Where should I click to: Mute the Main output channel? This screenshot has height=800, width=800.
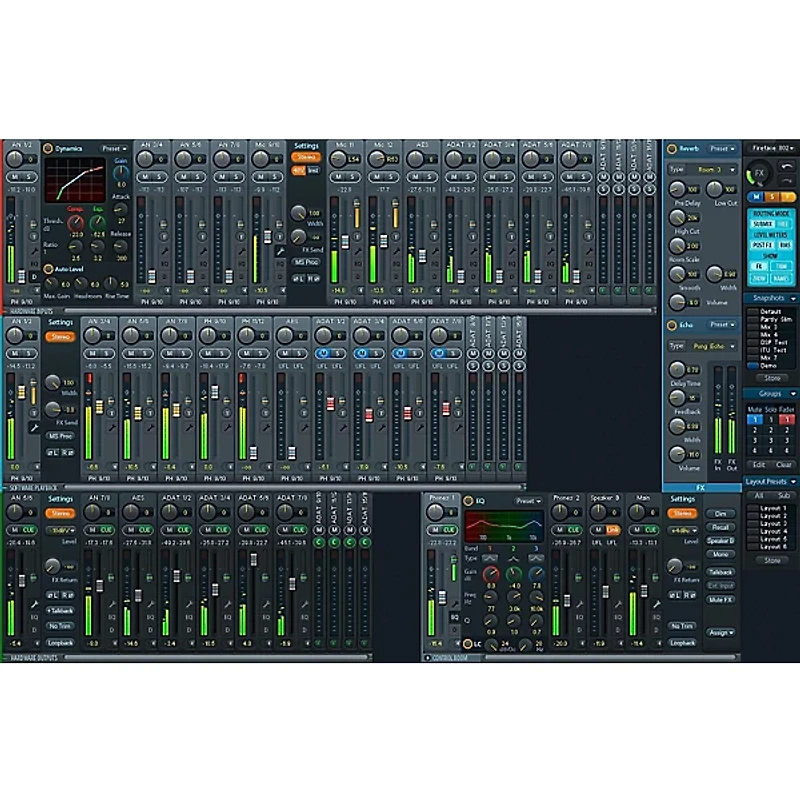pos(636,529)
